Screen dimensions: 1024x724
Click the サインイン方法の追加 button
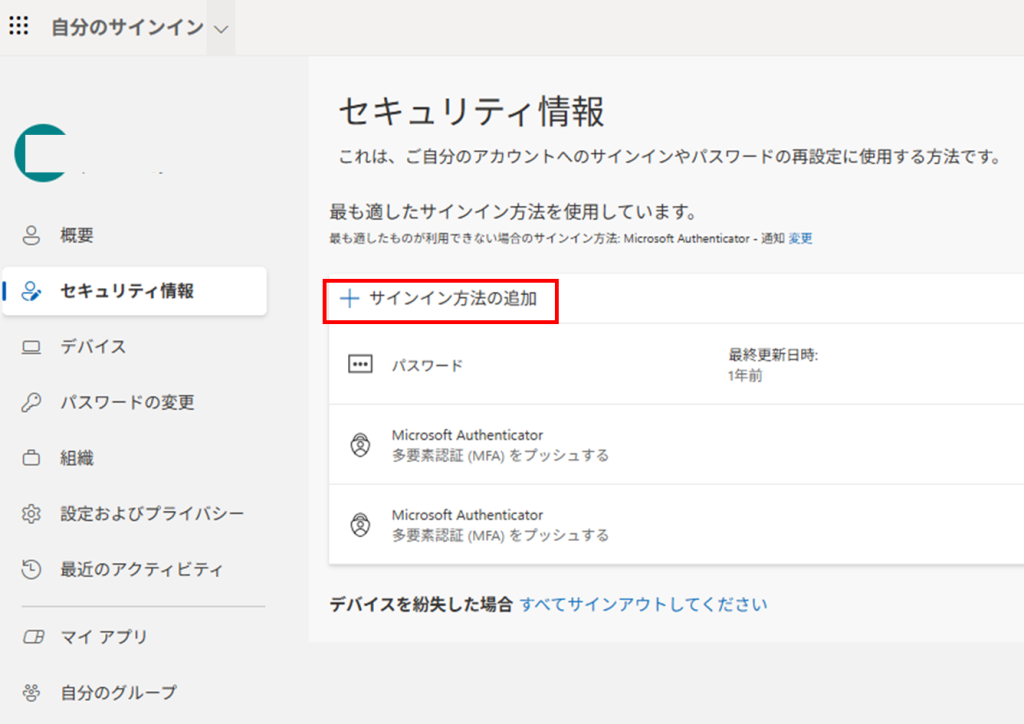click(440, 298)
